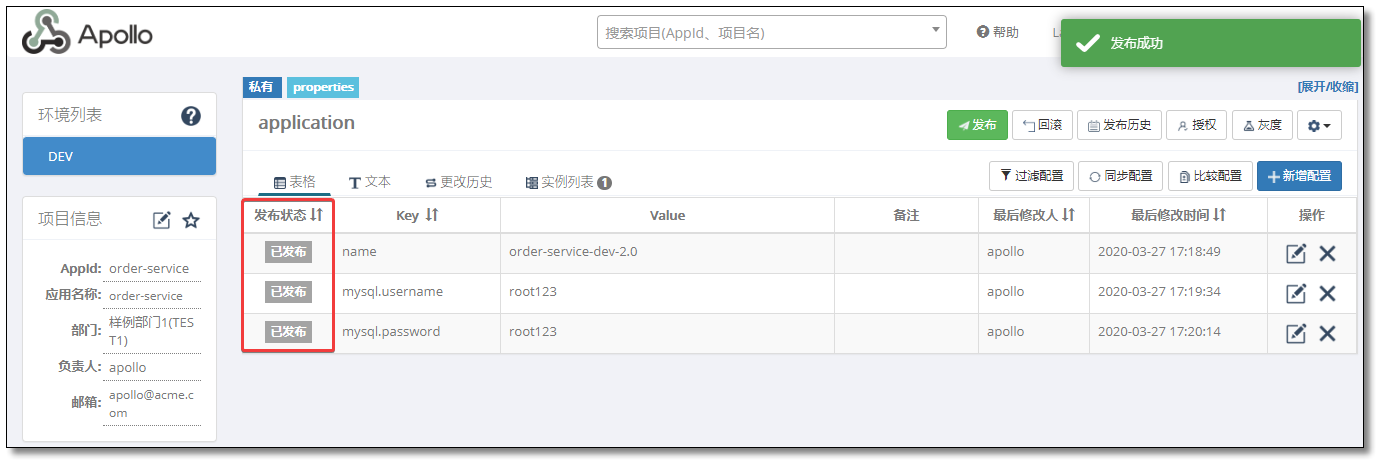This screenshot has height=460, width=1376.
Task: Delete the mysql.password row
Action: click(x=1327, y=333)
